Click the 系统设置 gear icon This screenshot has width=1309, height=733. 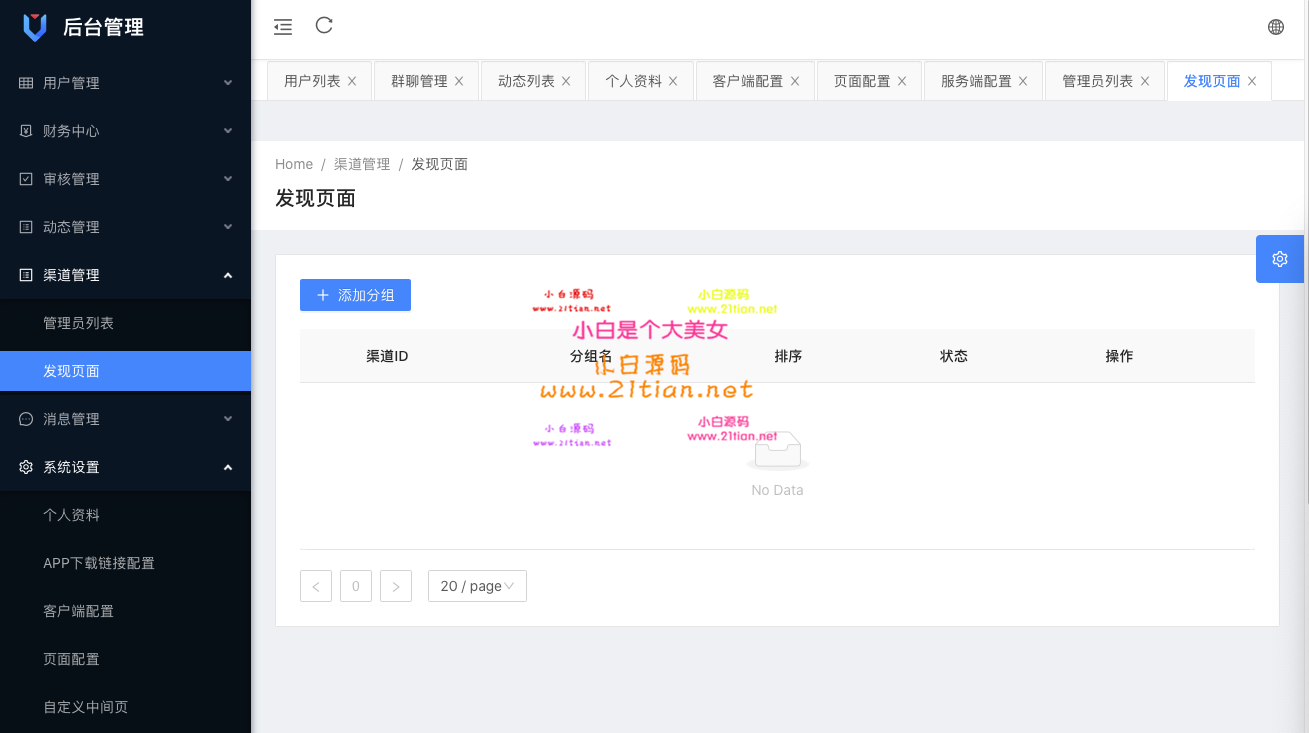pos(26,467)
